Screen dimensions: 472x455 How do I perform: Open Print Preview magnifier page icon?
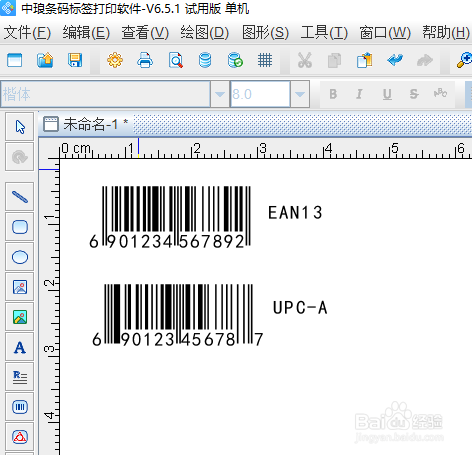pos(175,60)
